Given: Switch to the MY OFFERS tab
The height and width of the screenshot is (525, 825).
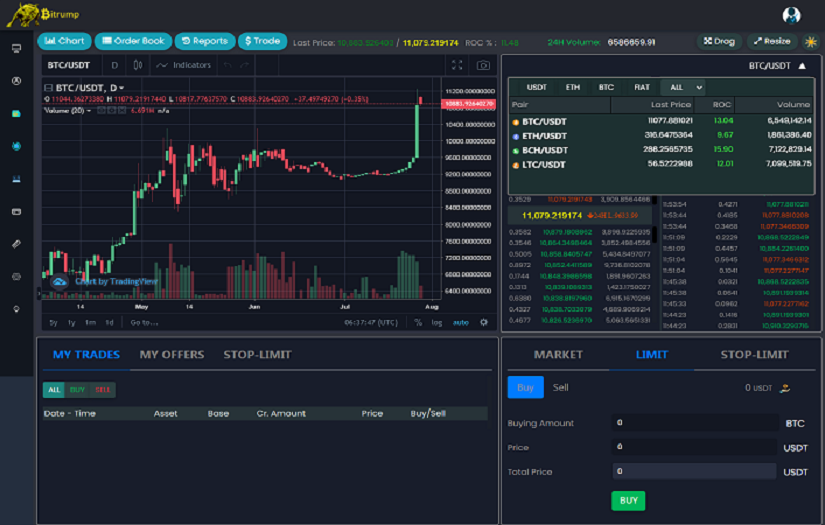Looking at the screenshot, I should coord(171,354).
